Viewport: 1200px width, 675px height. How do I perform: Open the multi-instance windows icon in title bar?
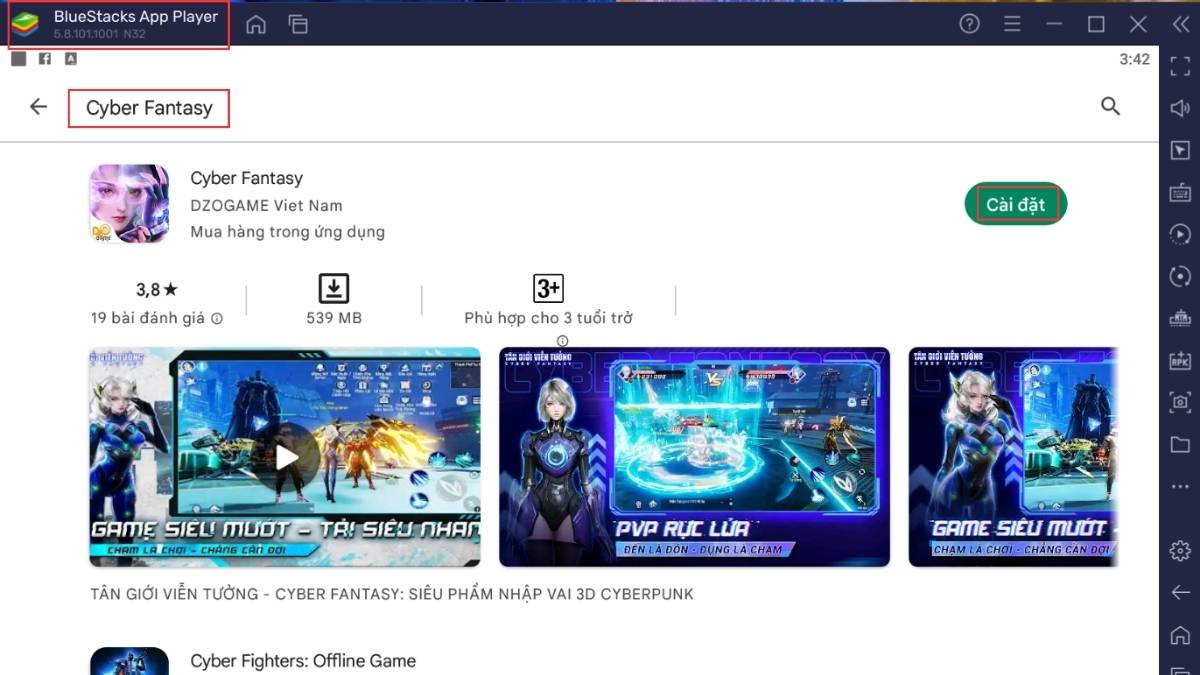[298, 24]
